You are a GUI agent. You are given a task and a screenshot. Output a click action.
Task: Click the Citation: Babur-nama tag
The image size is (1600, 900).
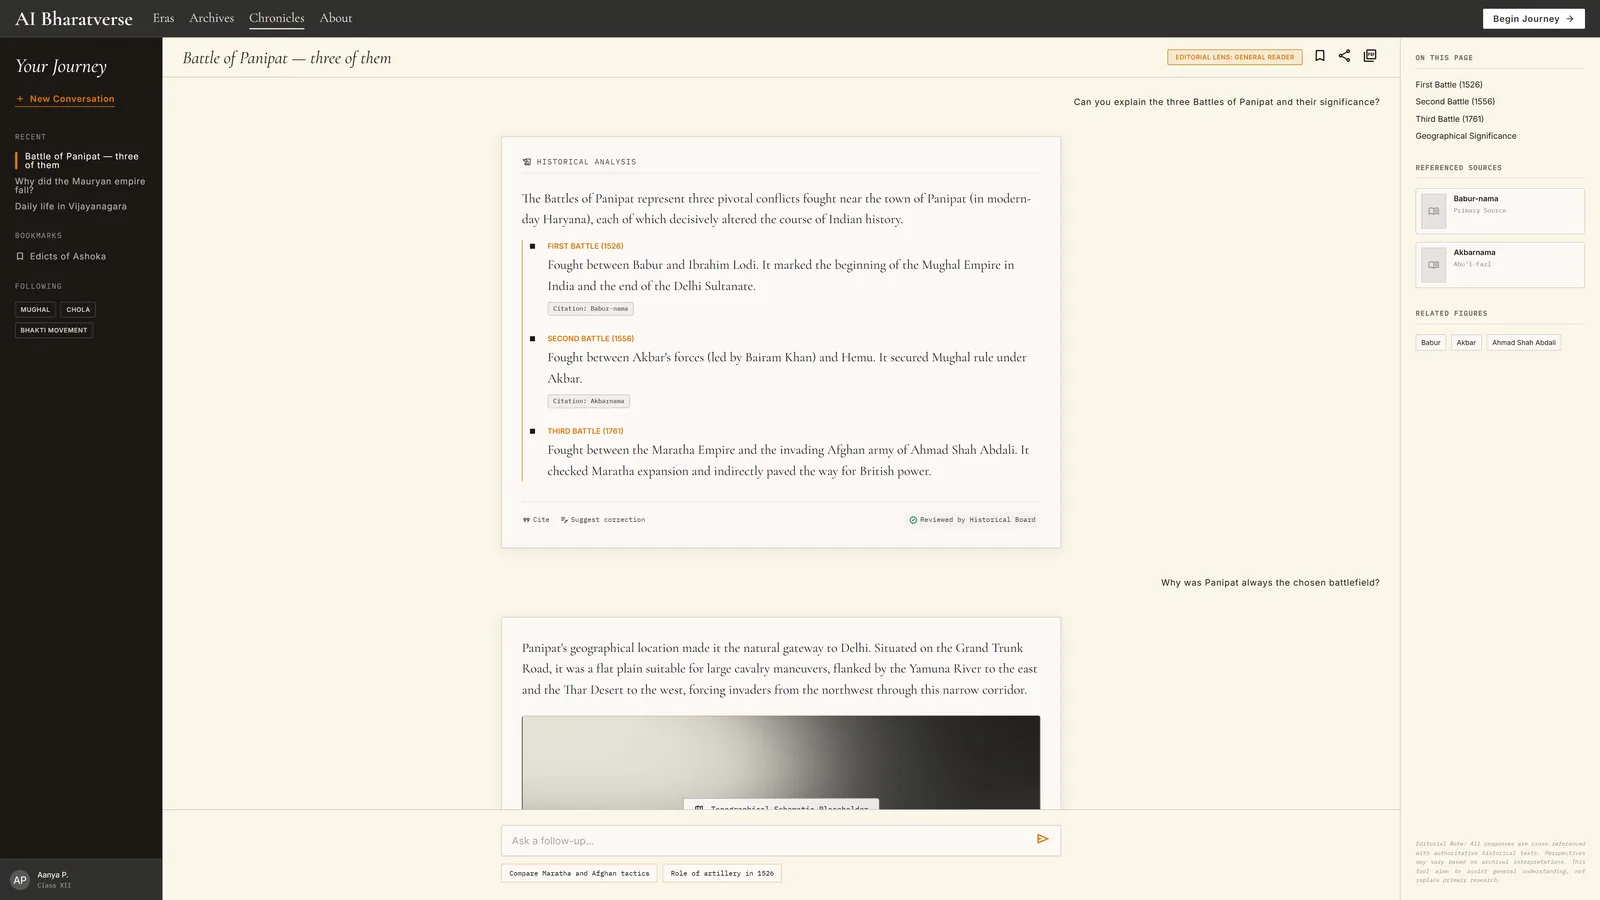590,309
